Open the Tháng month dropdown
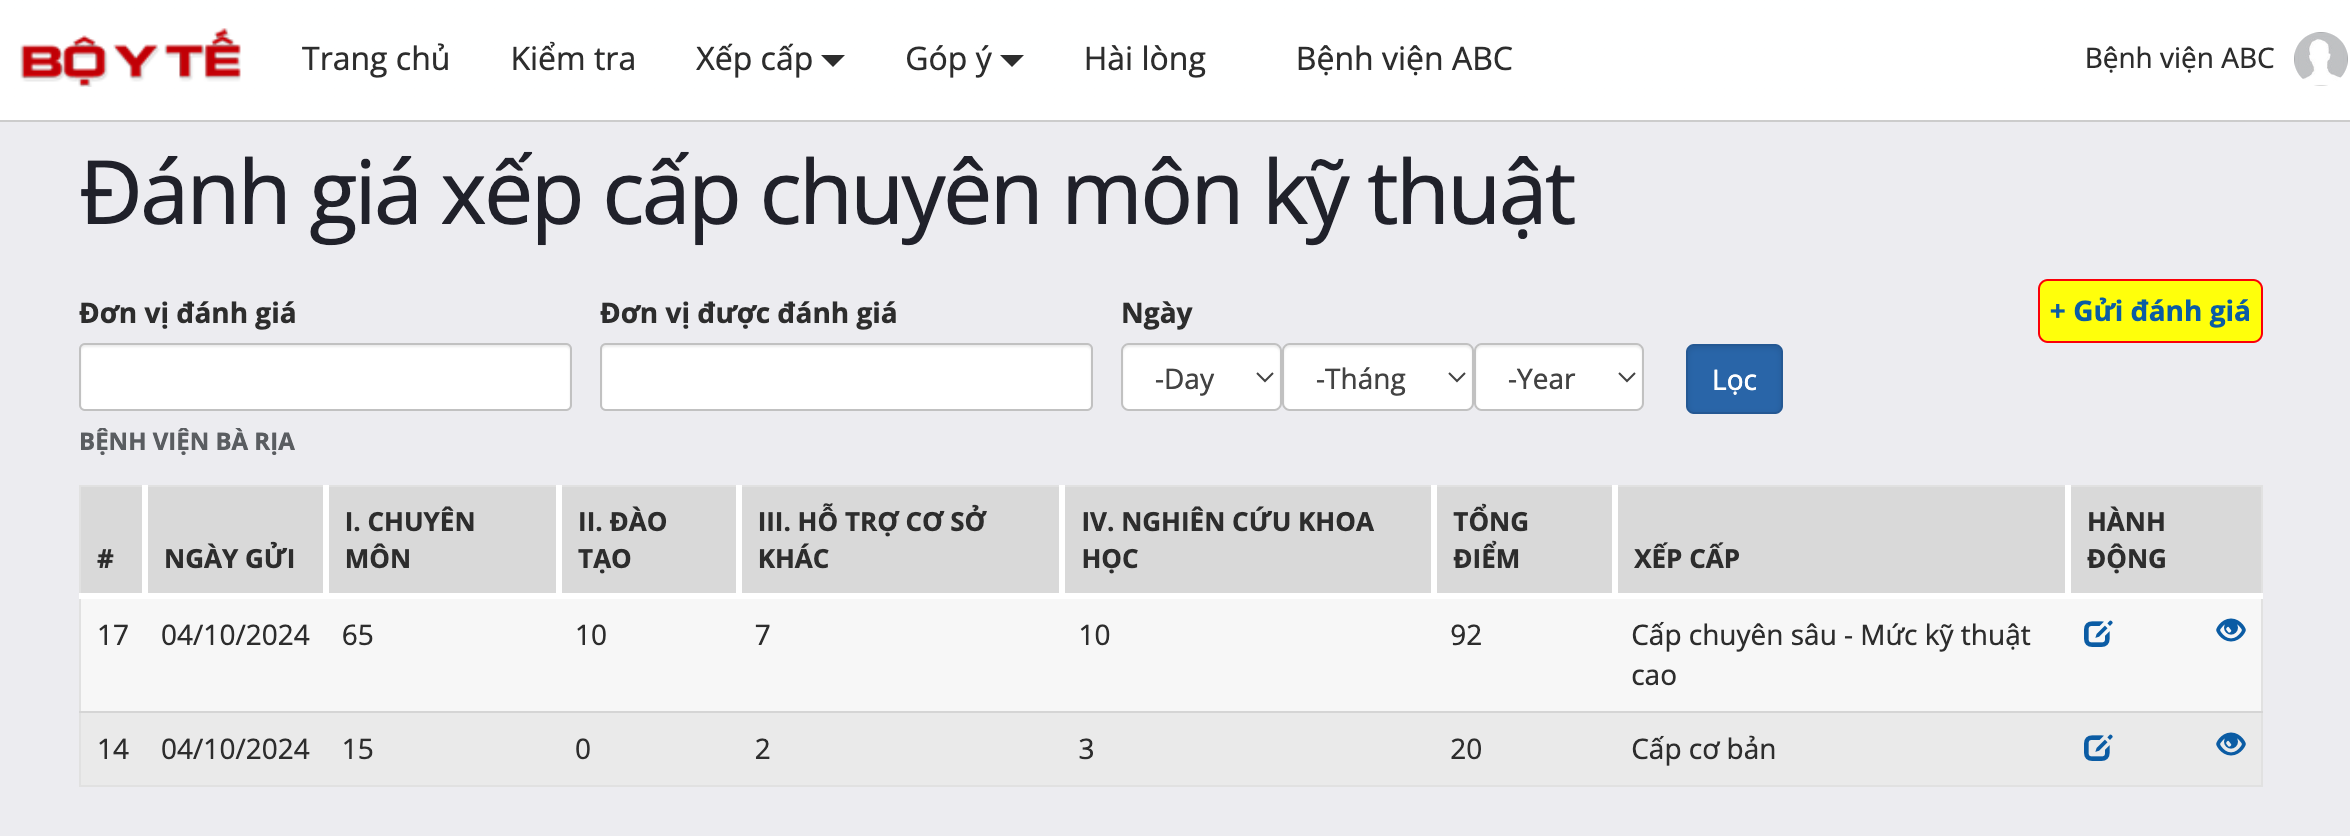The width and height of the screenshot is (2350, 836). coord(1377,378)
